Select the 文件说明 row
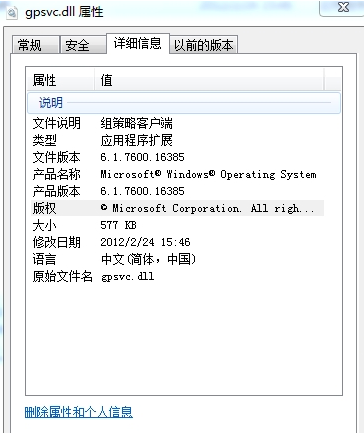This screenshot has width=364, height=433. tap(177, 123)
